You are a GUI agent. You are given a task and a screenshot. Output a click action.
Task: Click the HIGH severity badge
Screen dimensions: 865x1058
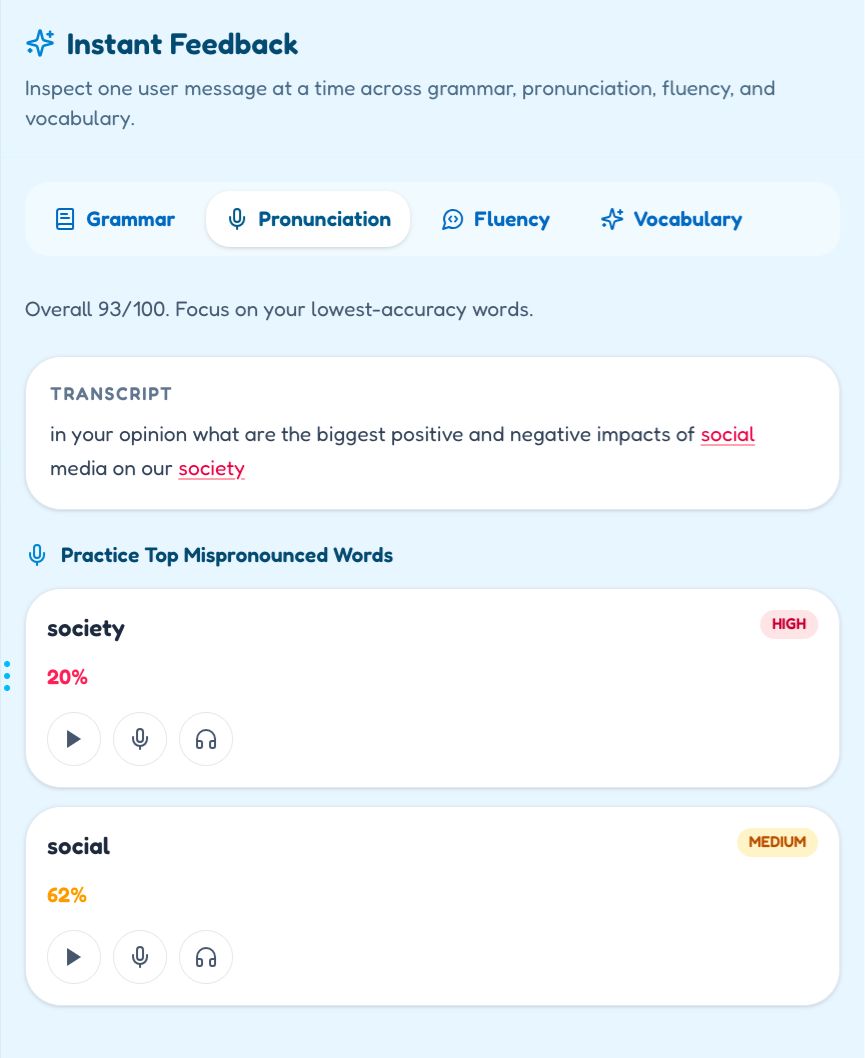point(789,625)
